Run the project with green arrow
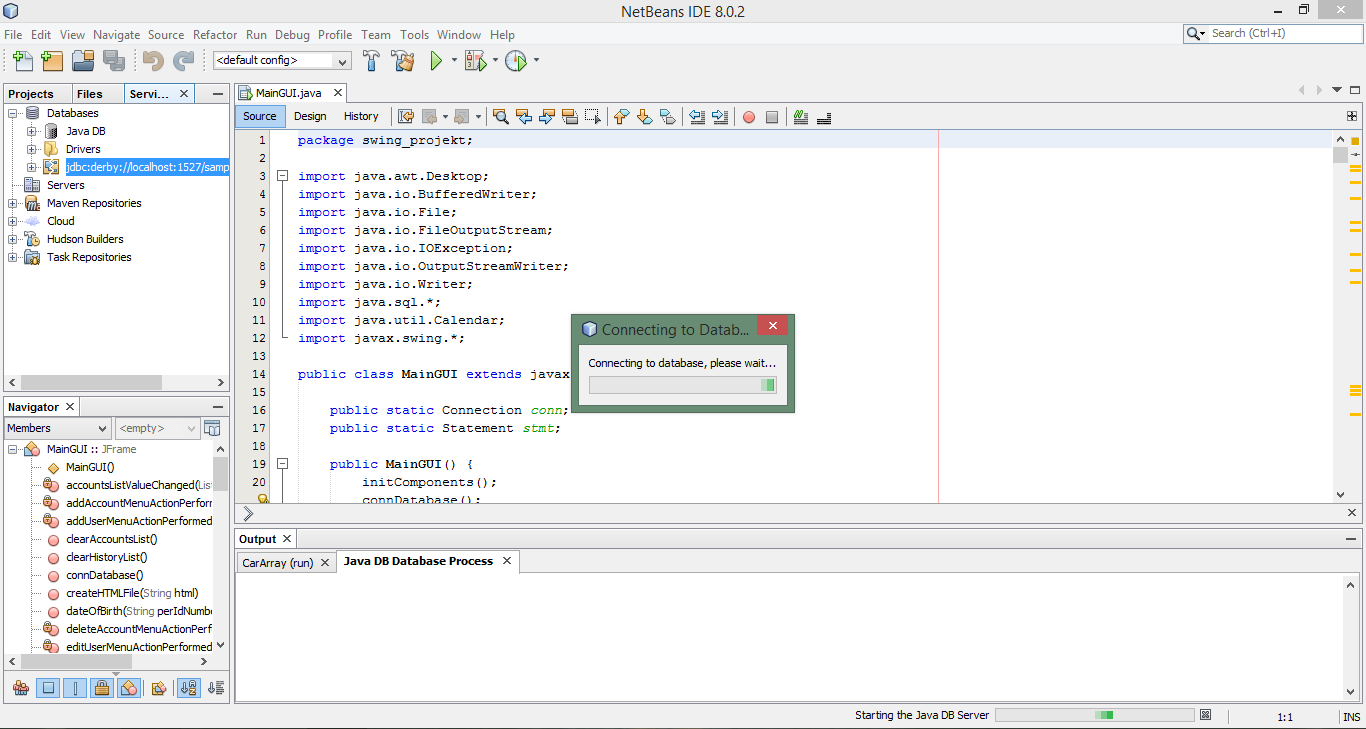This screenshot has width=1366, height=729. (436, 61)
